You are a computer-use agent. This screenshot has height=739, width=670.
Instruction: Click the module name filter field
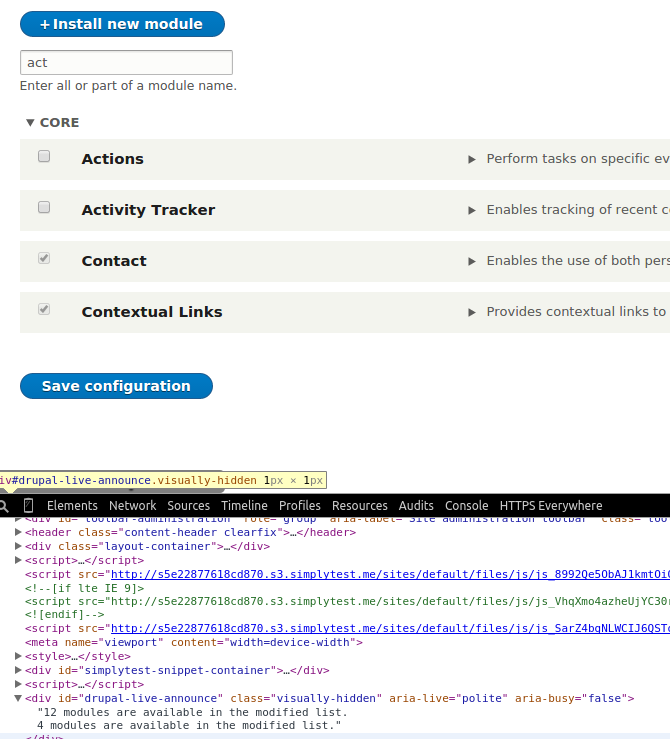click(126, 62)
